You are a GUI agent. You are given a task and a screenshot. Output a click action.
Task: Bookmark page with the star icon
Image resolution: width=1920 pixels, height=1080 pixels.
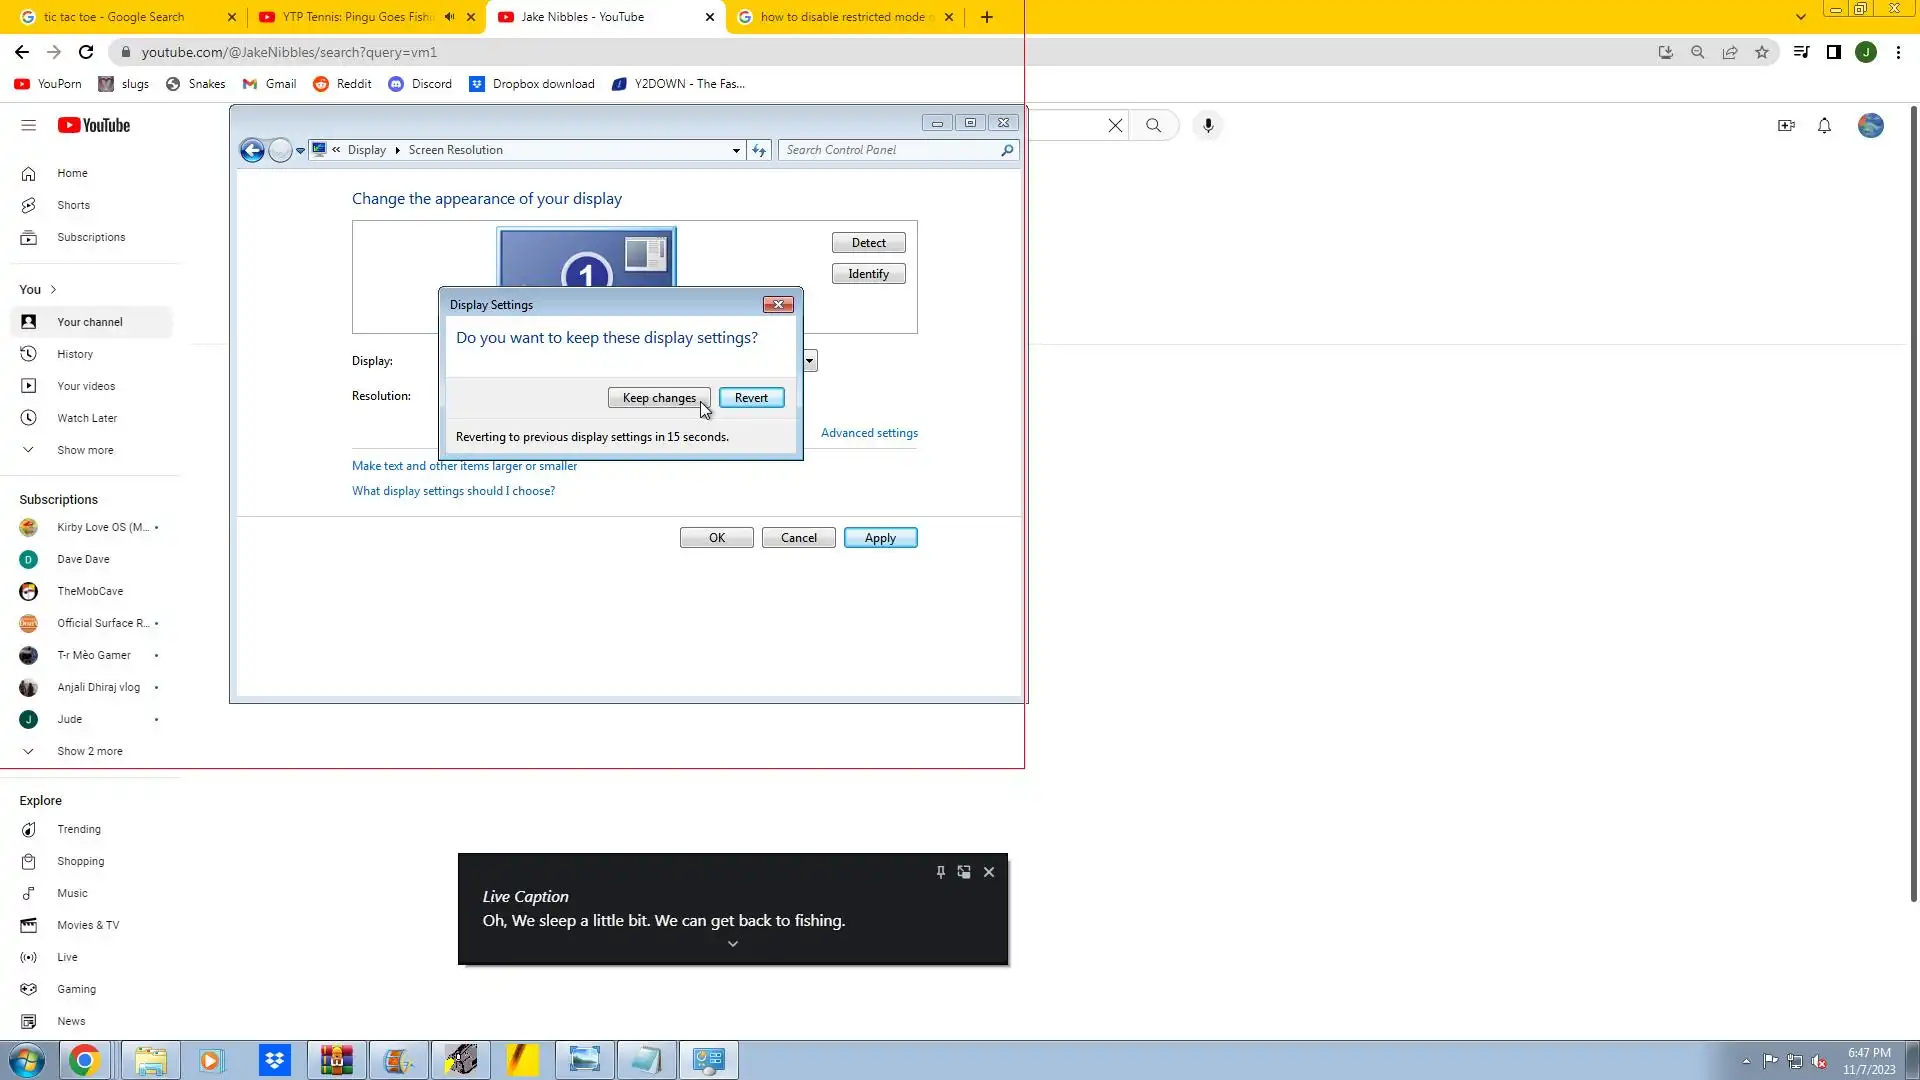click(x=1762, y=52)
